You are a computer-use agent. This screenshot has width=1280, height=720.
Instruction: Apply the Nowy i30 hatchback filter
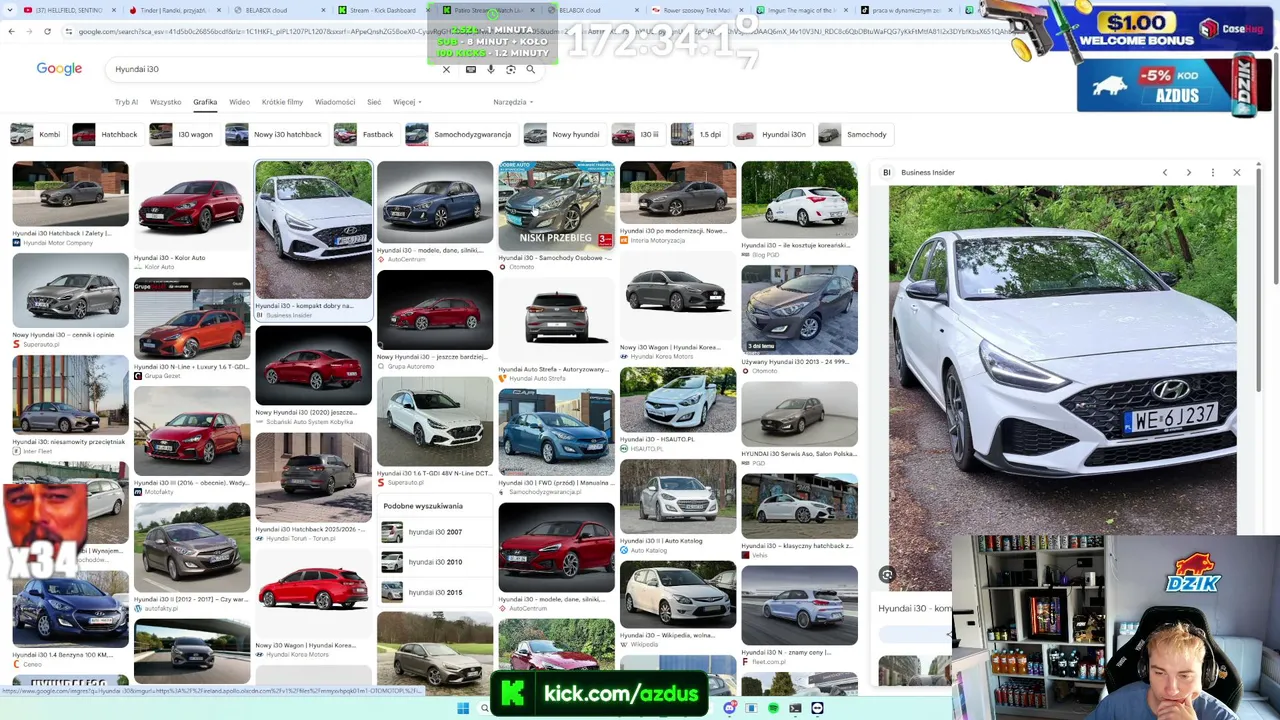[x=275, y=134]
